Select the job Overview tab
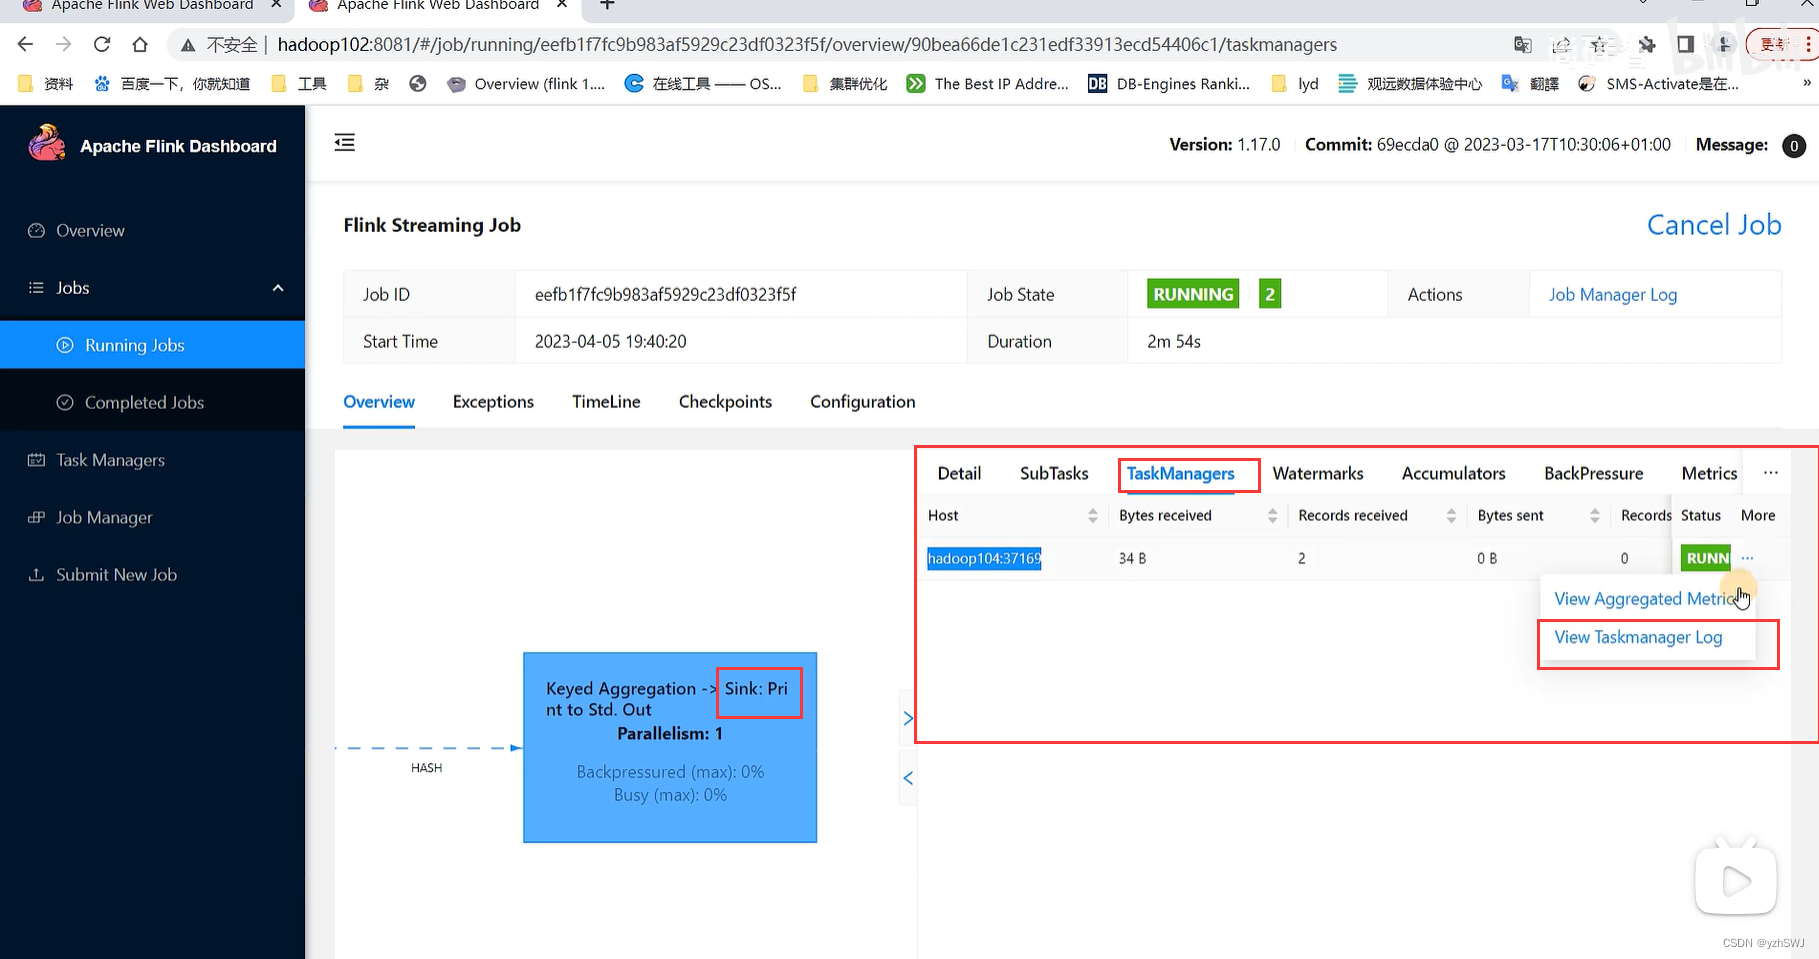 379,402
